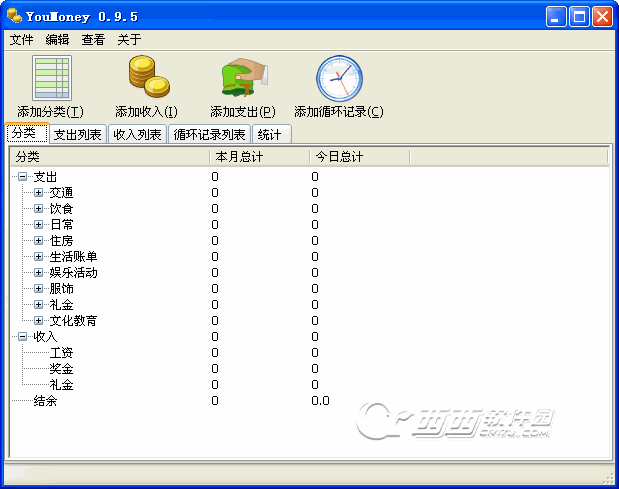
Task: Switch to the 分类 tab
Action: [x=27, y=133]
